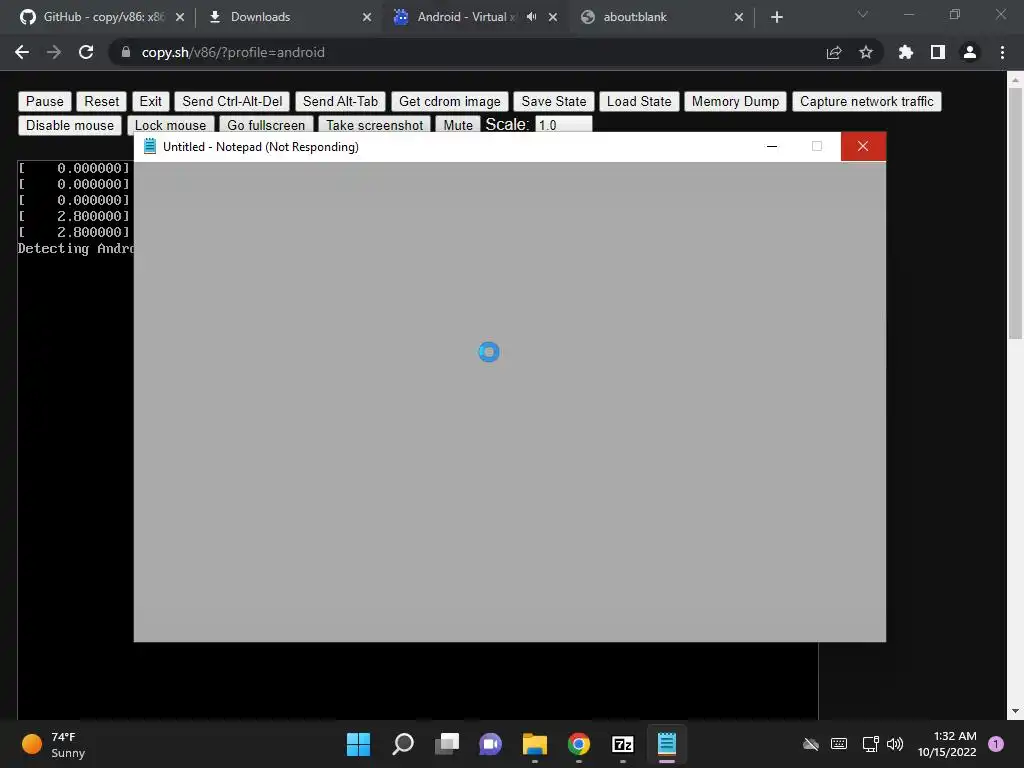1024x768 pixels.
Task: Click the Notepad icon in the title bar
Action: click(150, 146)
